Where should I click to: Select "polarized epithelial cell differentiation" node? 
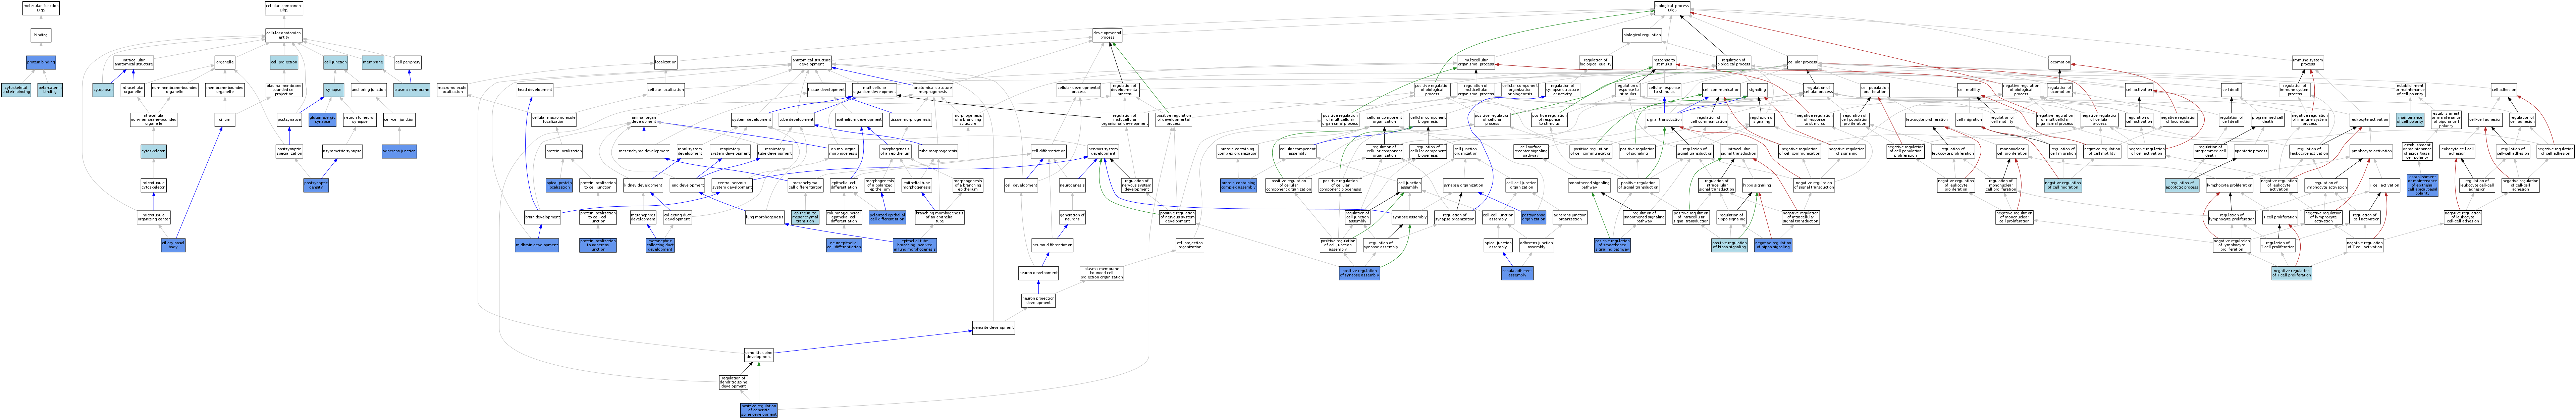[x=887, y=217]
